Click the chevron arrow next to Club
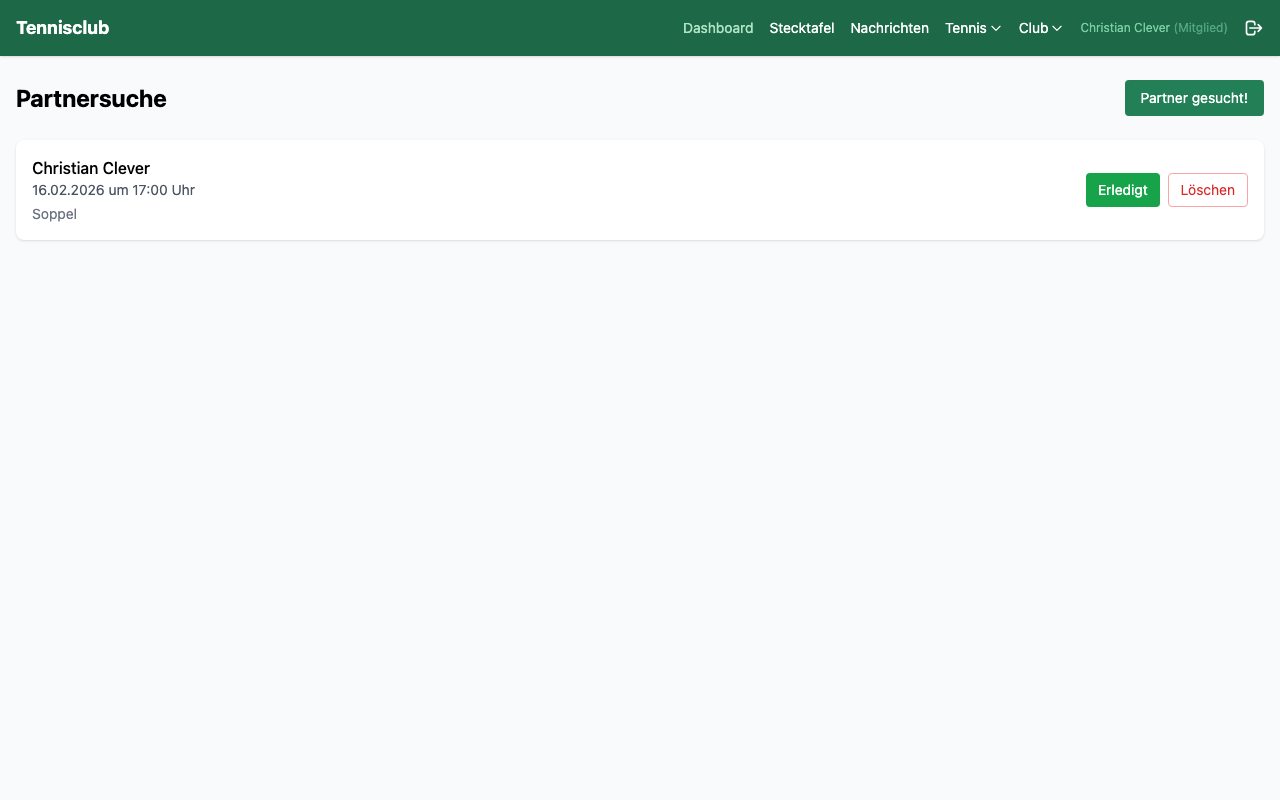This screenshot has width=1280, height=800. pyautogui.click(x=1057, y=29)
